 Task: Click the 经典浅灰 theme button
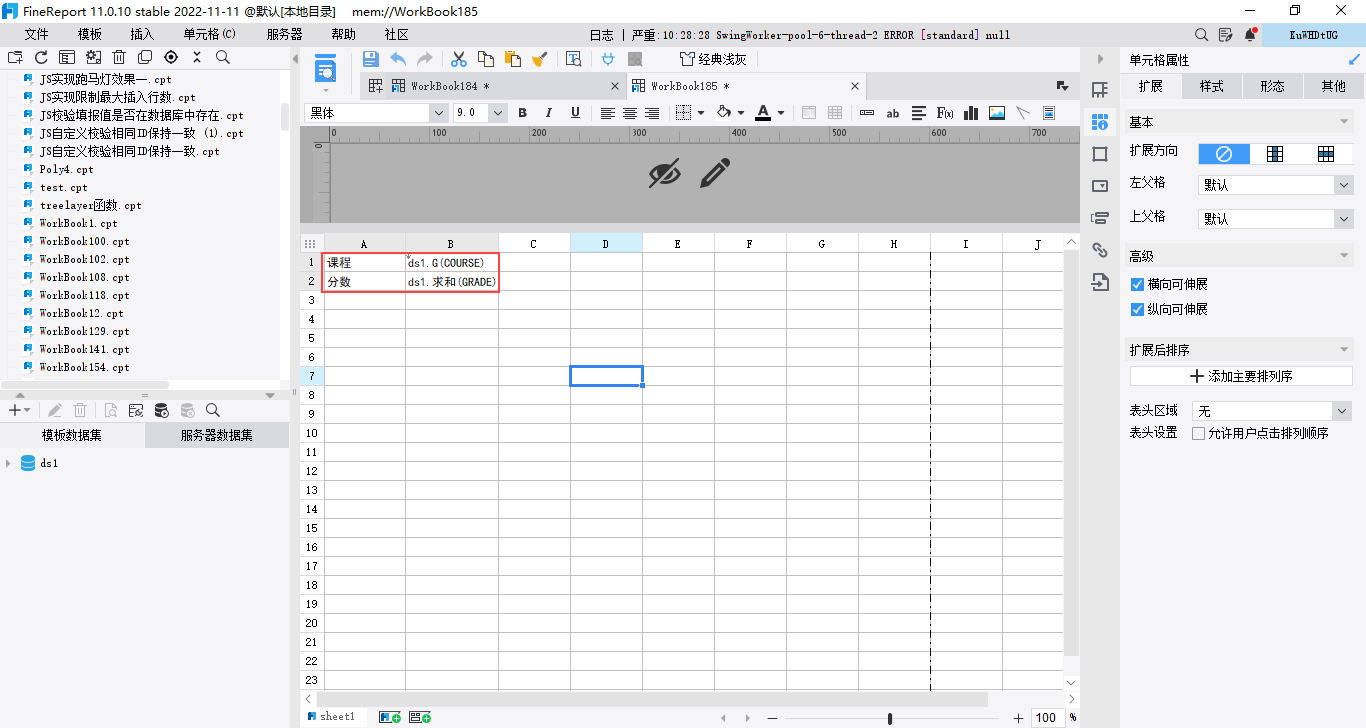713,59
